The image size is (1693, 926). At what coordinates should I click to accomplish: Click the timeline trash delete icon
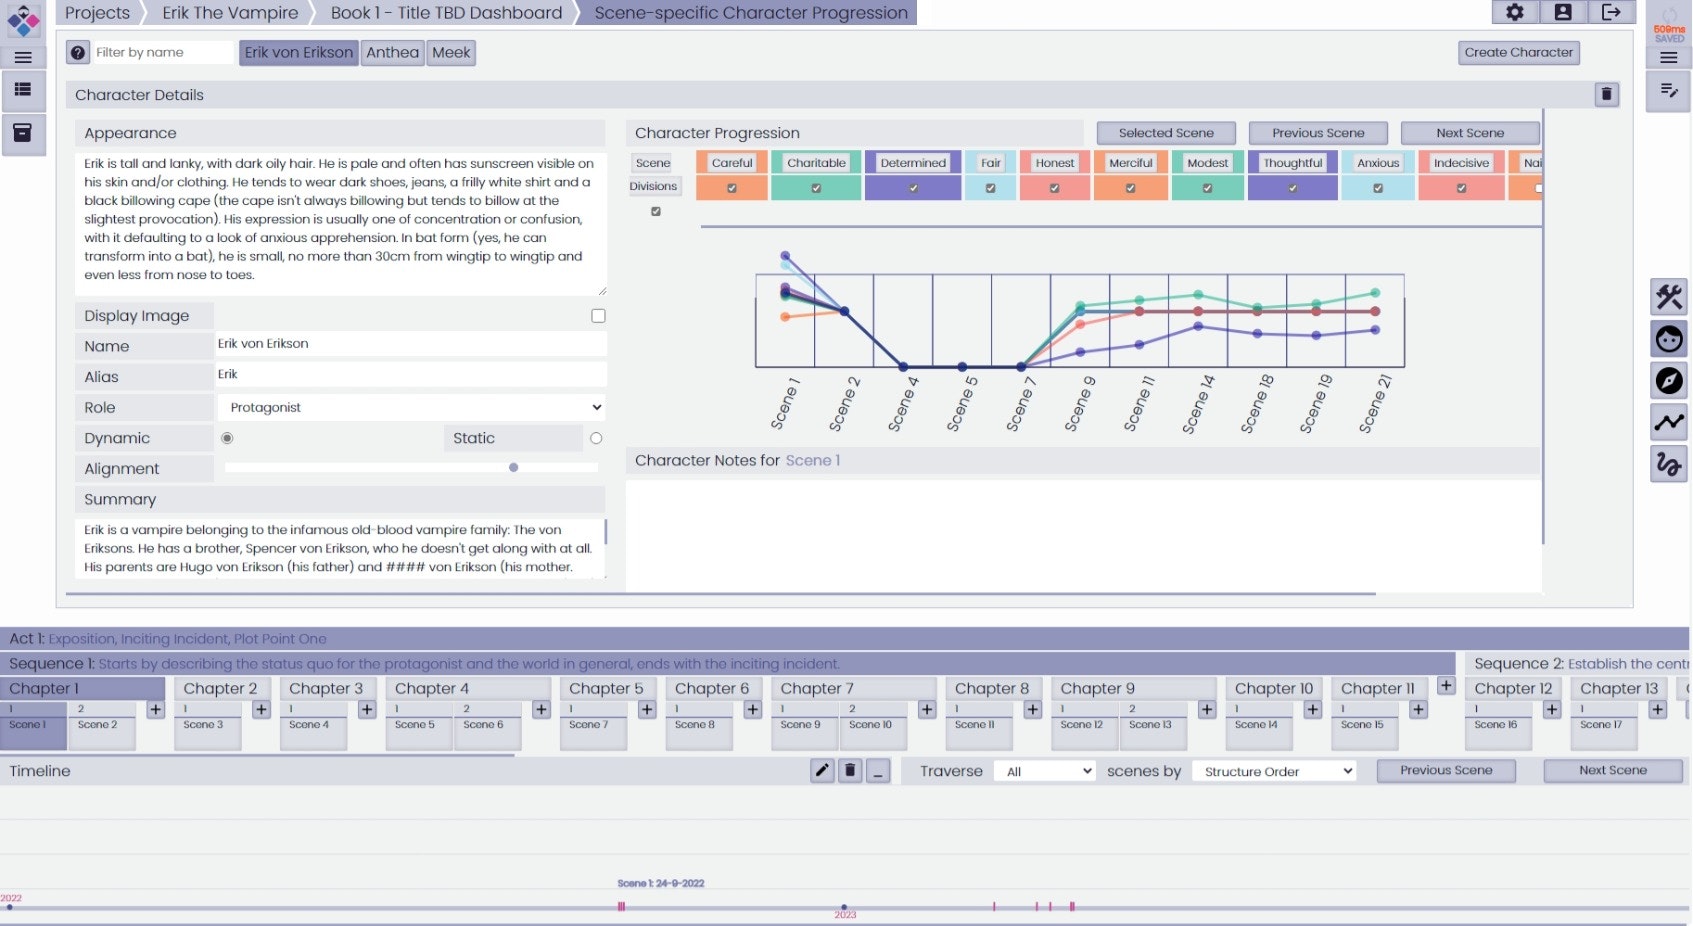850,771
